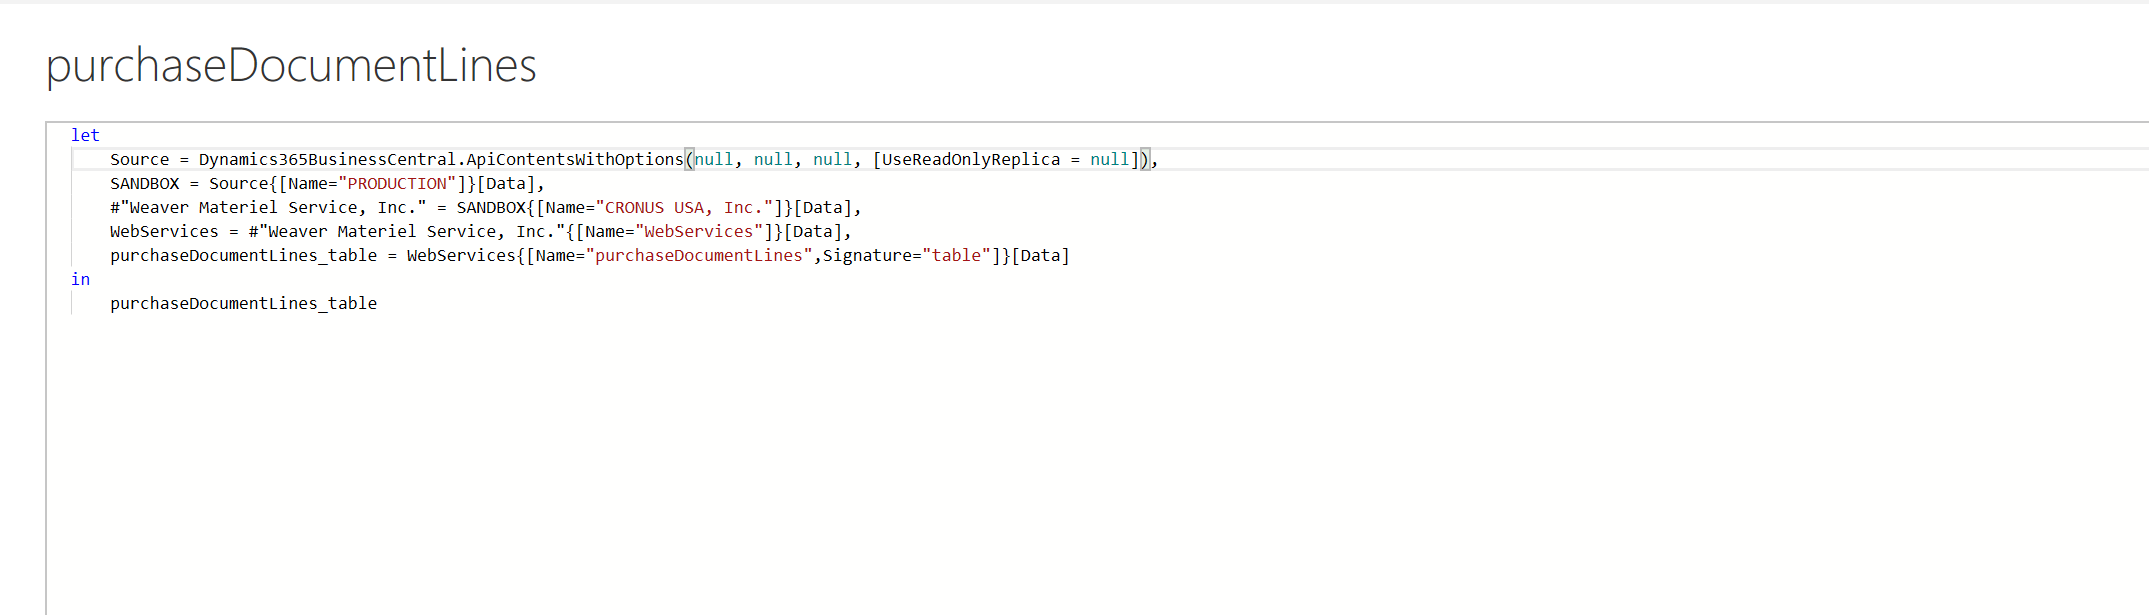This screenshot has width=2149, height=615.
Task: Click purchaseDocumentLines_table below the in keyword
Action: [x=243, y=303]
